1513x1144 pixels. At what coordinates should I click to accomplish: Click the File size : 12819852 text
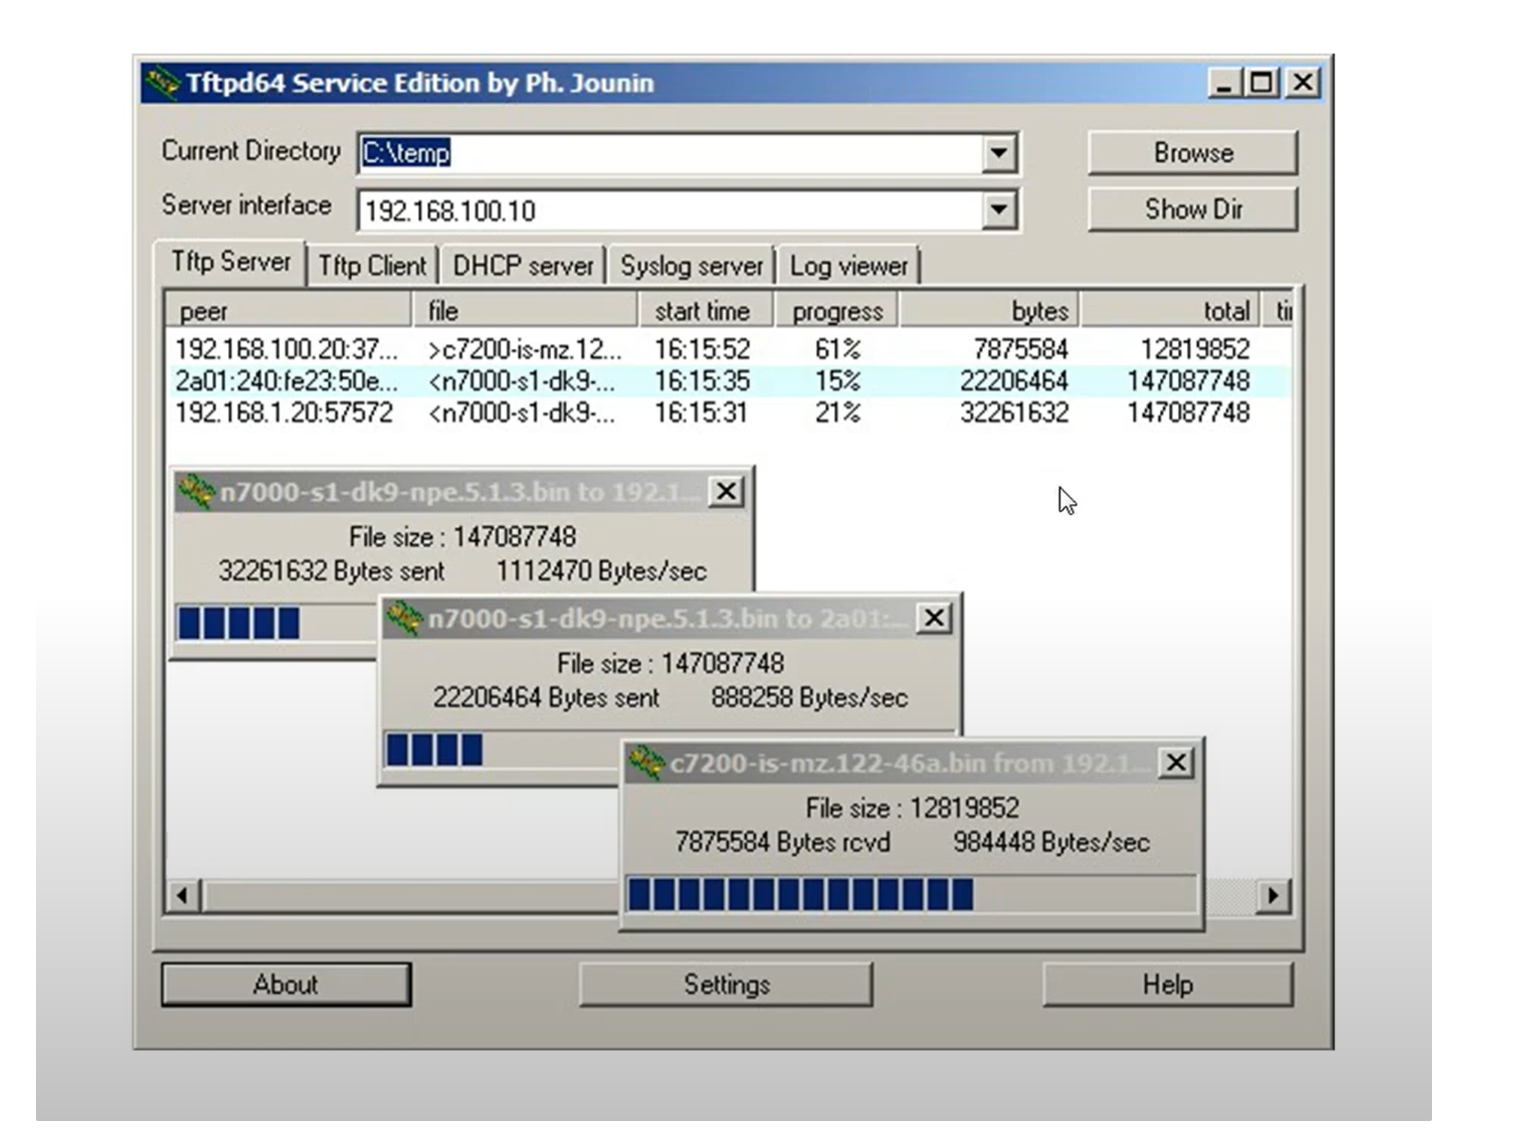(912, 808)
